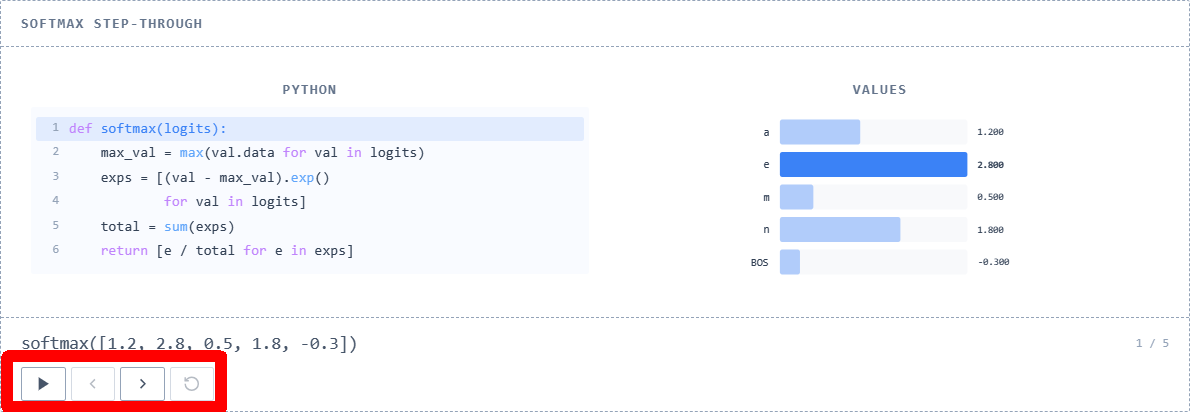Click the bar for token 'n'
Screen dimensions: 1190x412
pos(840,230)
